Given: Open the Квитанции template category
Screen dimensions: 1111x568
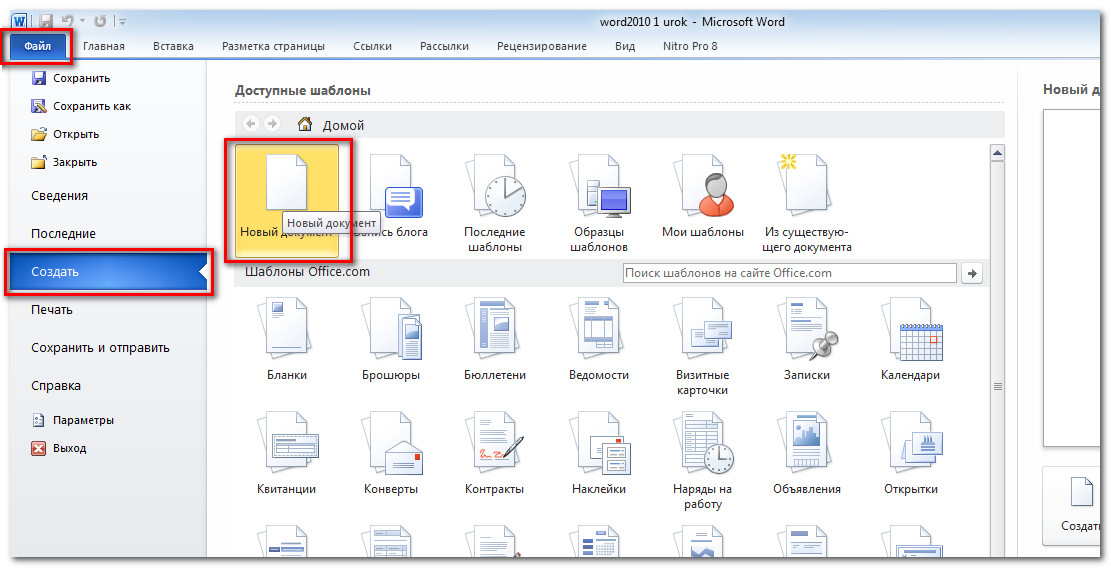Looking at the screenshot, I should point(287,454).
